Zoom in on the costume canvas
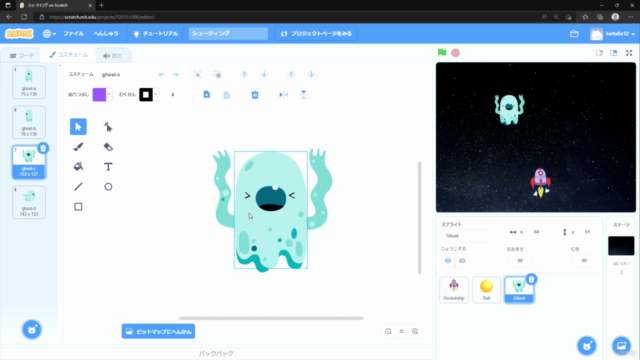 pyautogui.click(x=415, y=331)
